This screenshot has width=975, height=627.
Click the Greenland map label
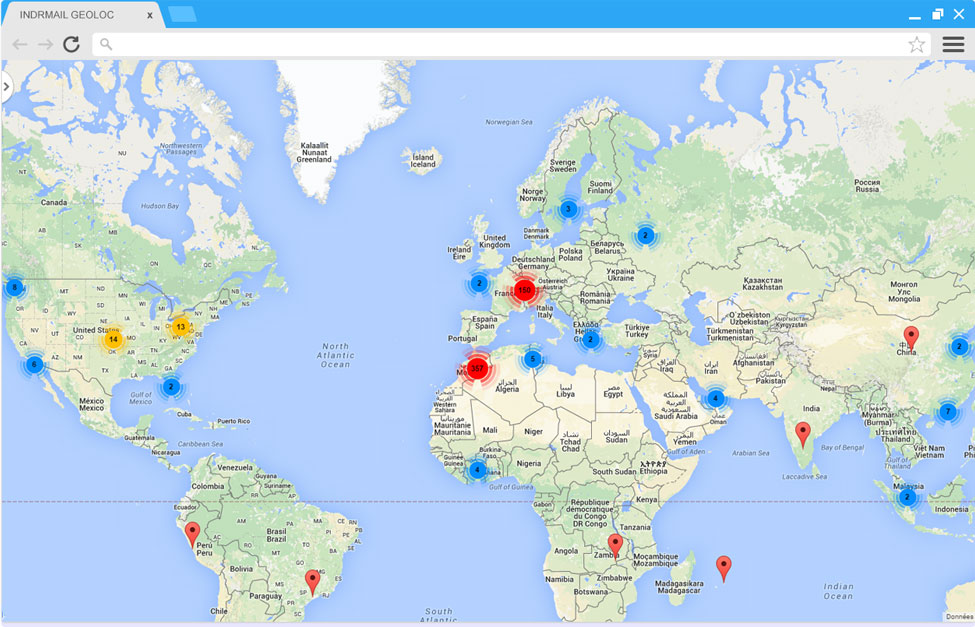[314, 152]
